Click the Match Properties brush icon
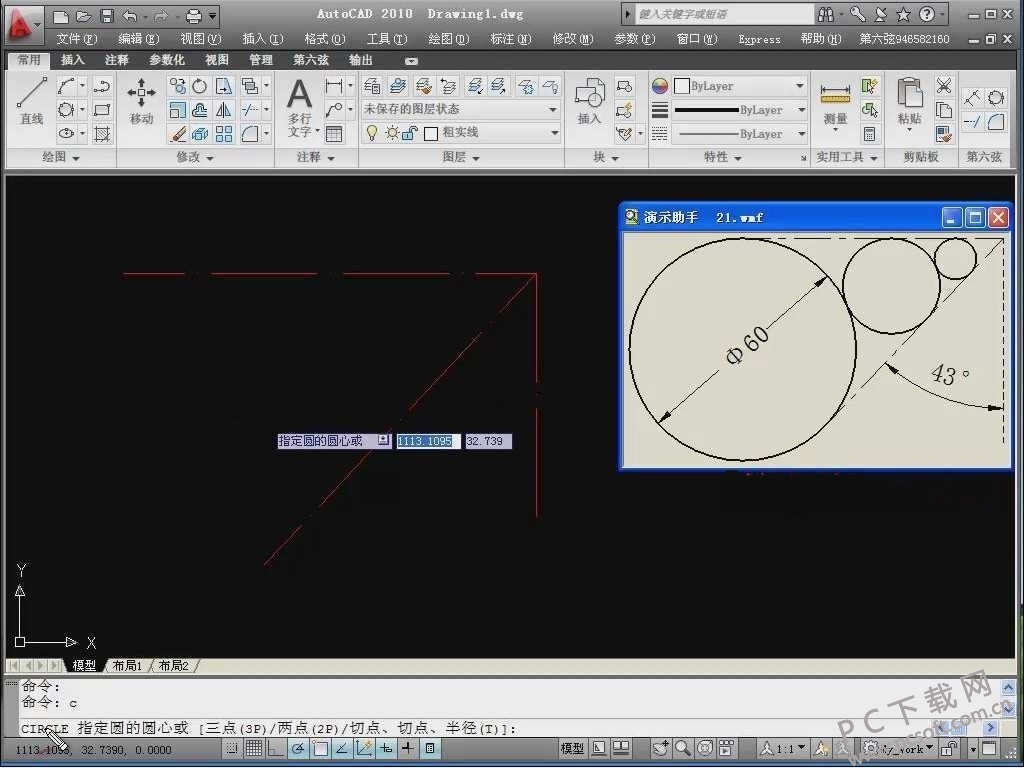This screenshot has height=768, width=1024. [944, 134]
